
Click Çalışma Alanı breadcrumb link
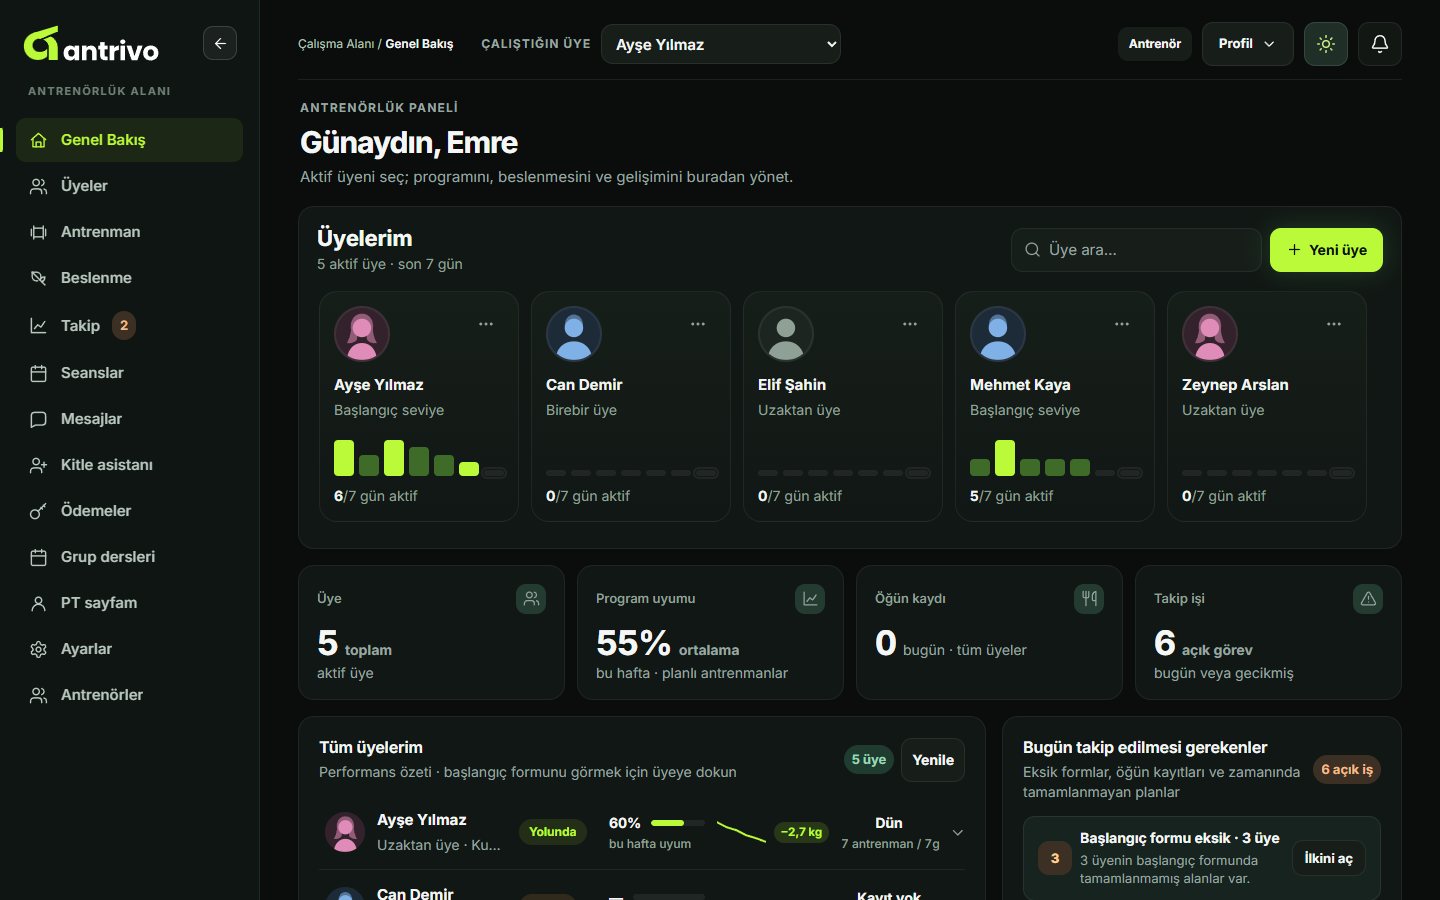(x=336, y=44)
